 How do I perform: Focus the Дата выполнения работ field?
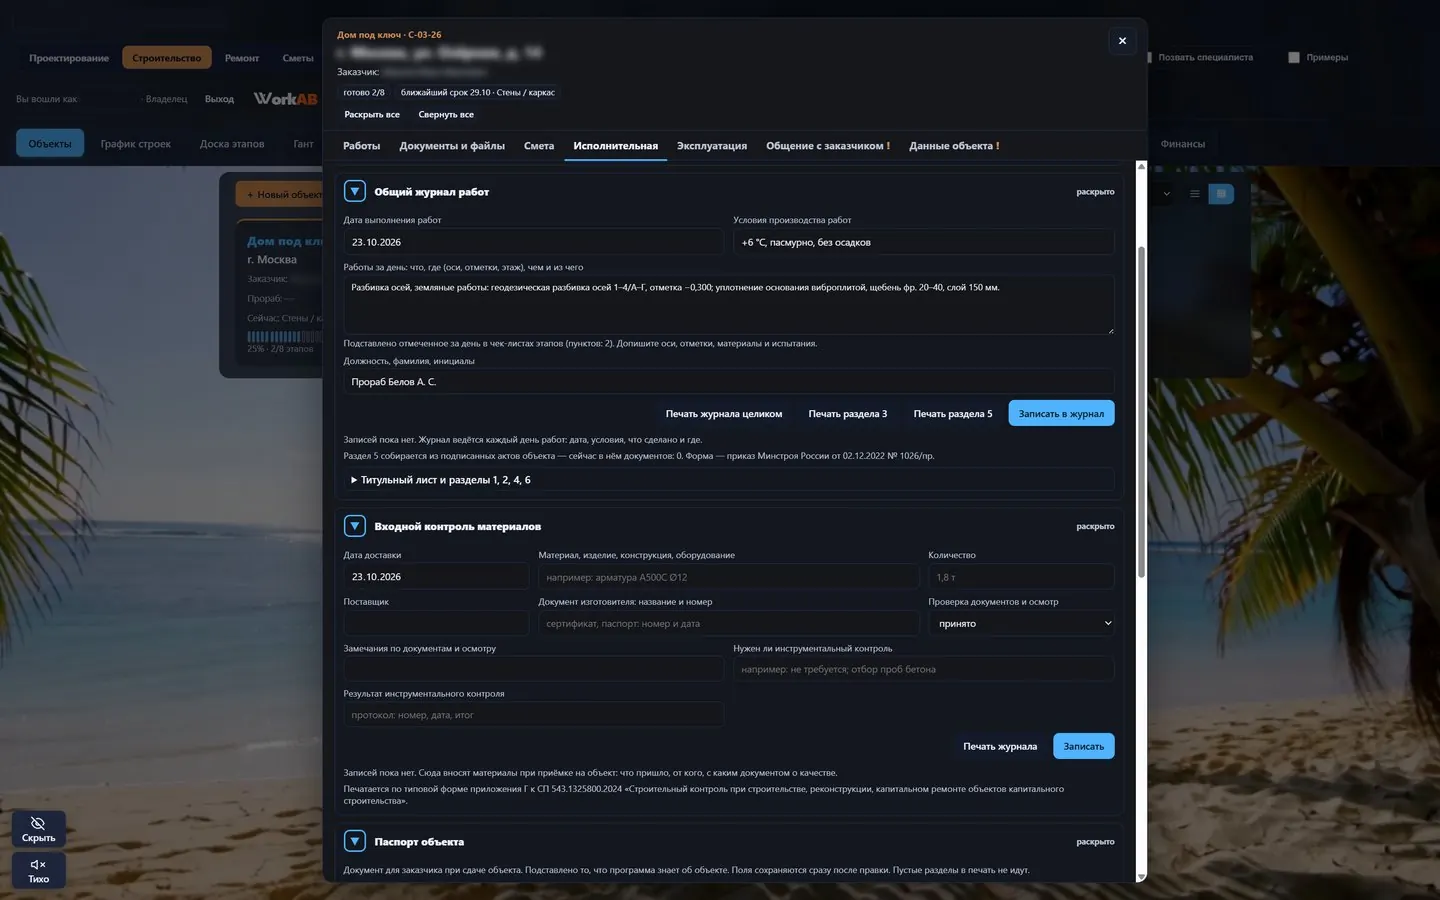533,242
